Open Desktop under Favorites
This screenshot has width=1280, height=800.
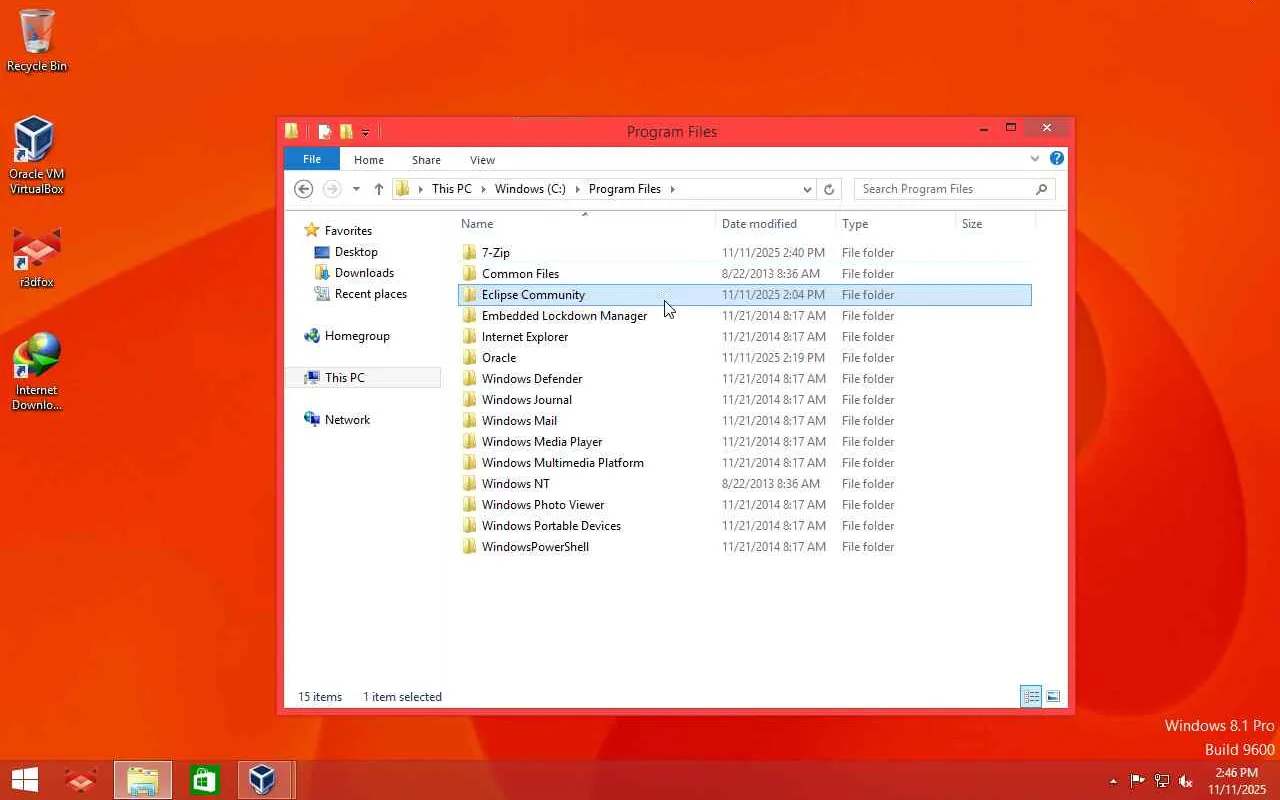point(356,252)
